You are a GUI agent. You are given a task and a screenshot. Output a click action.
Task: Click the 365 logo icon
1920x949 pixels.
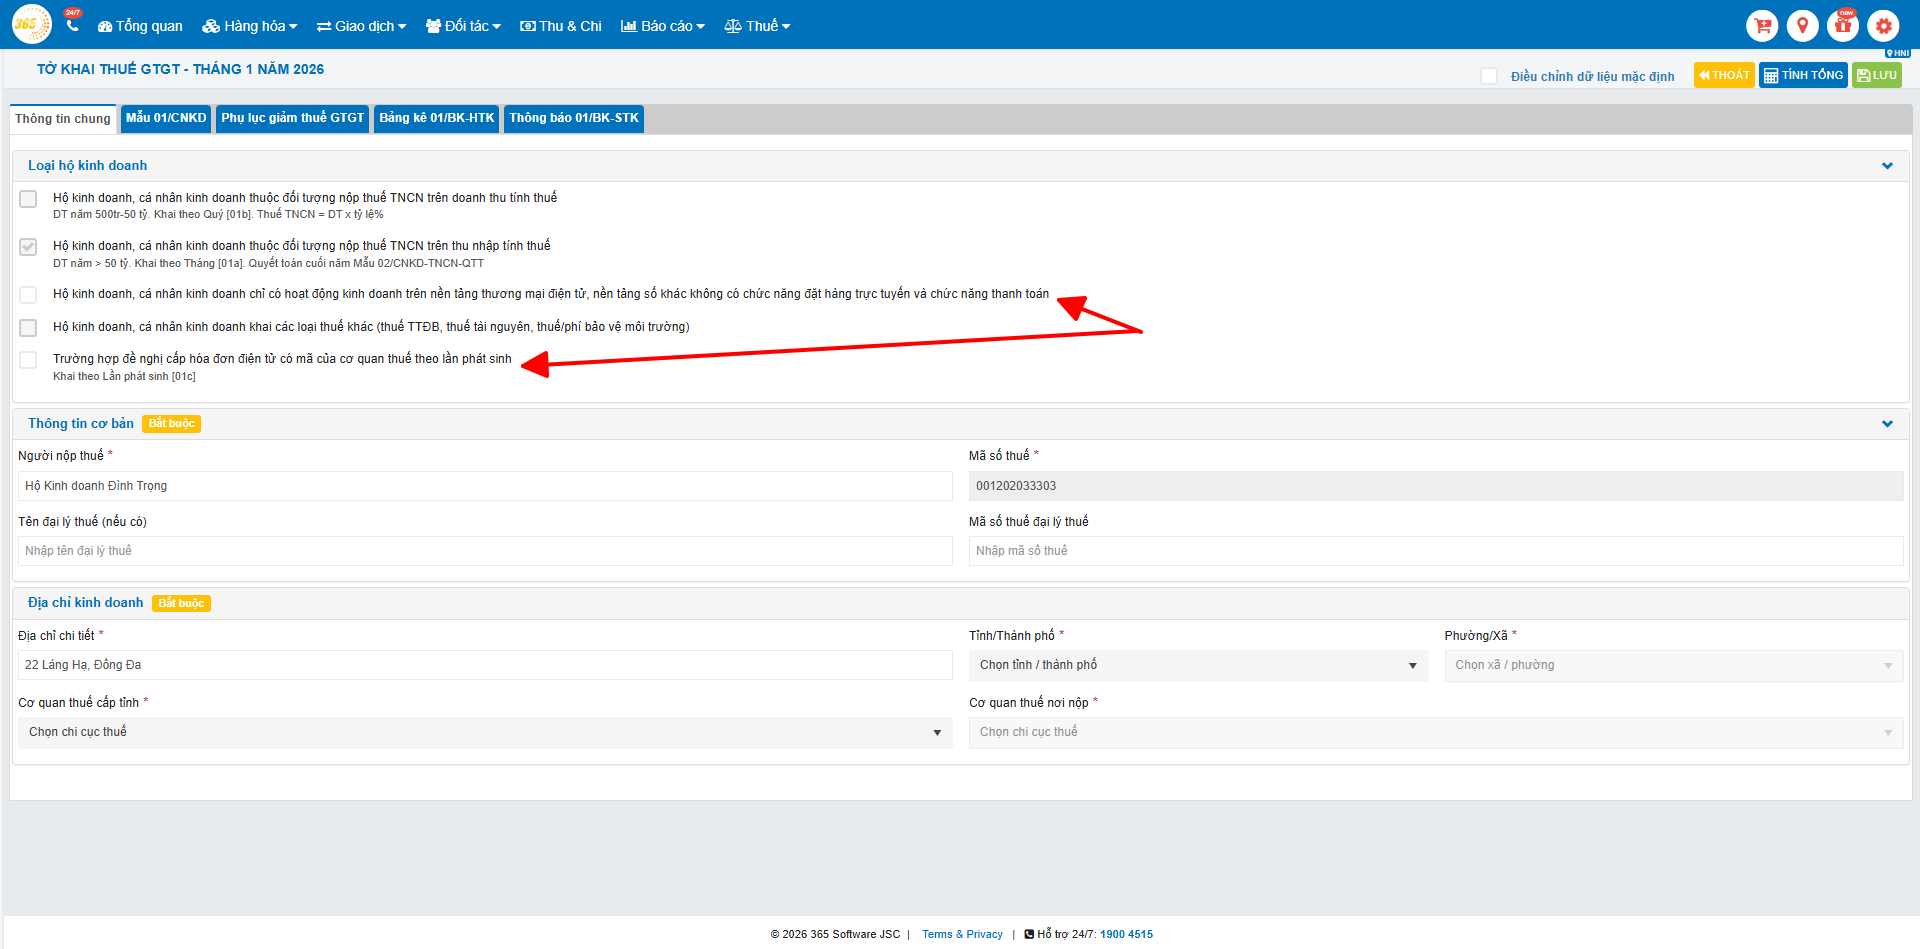pos(31,24)
